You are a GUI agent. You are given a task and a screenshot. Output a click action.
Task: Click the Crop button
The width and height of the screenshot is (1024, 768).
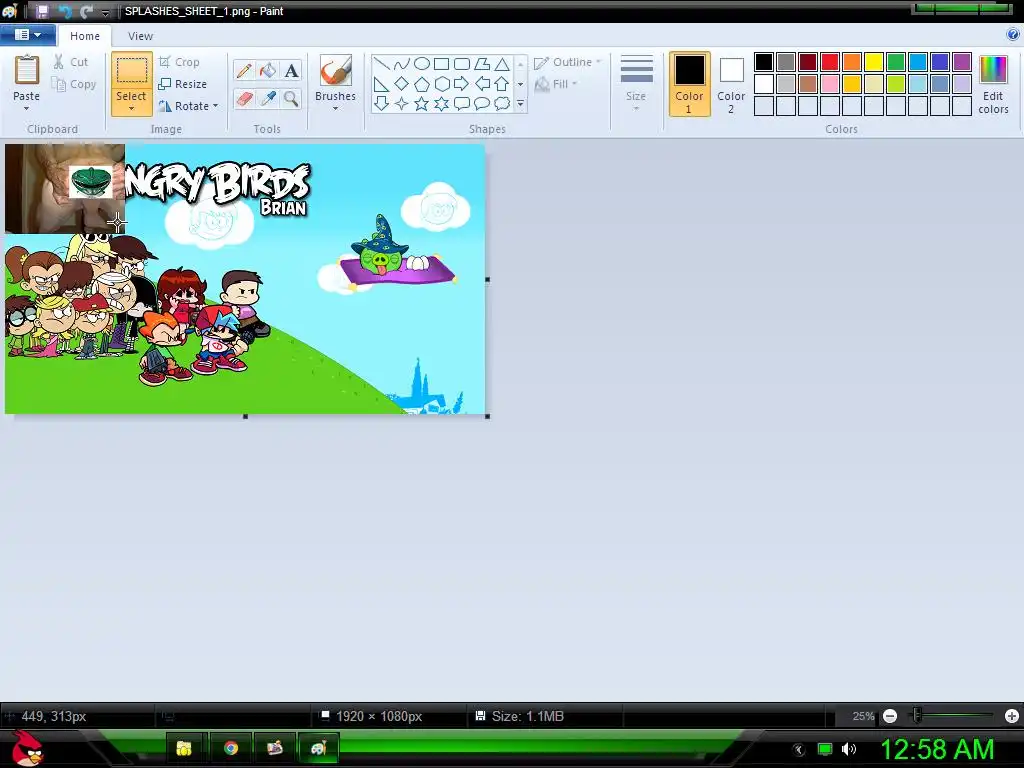coord(180,62)
